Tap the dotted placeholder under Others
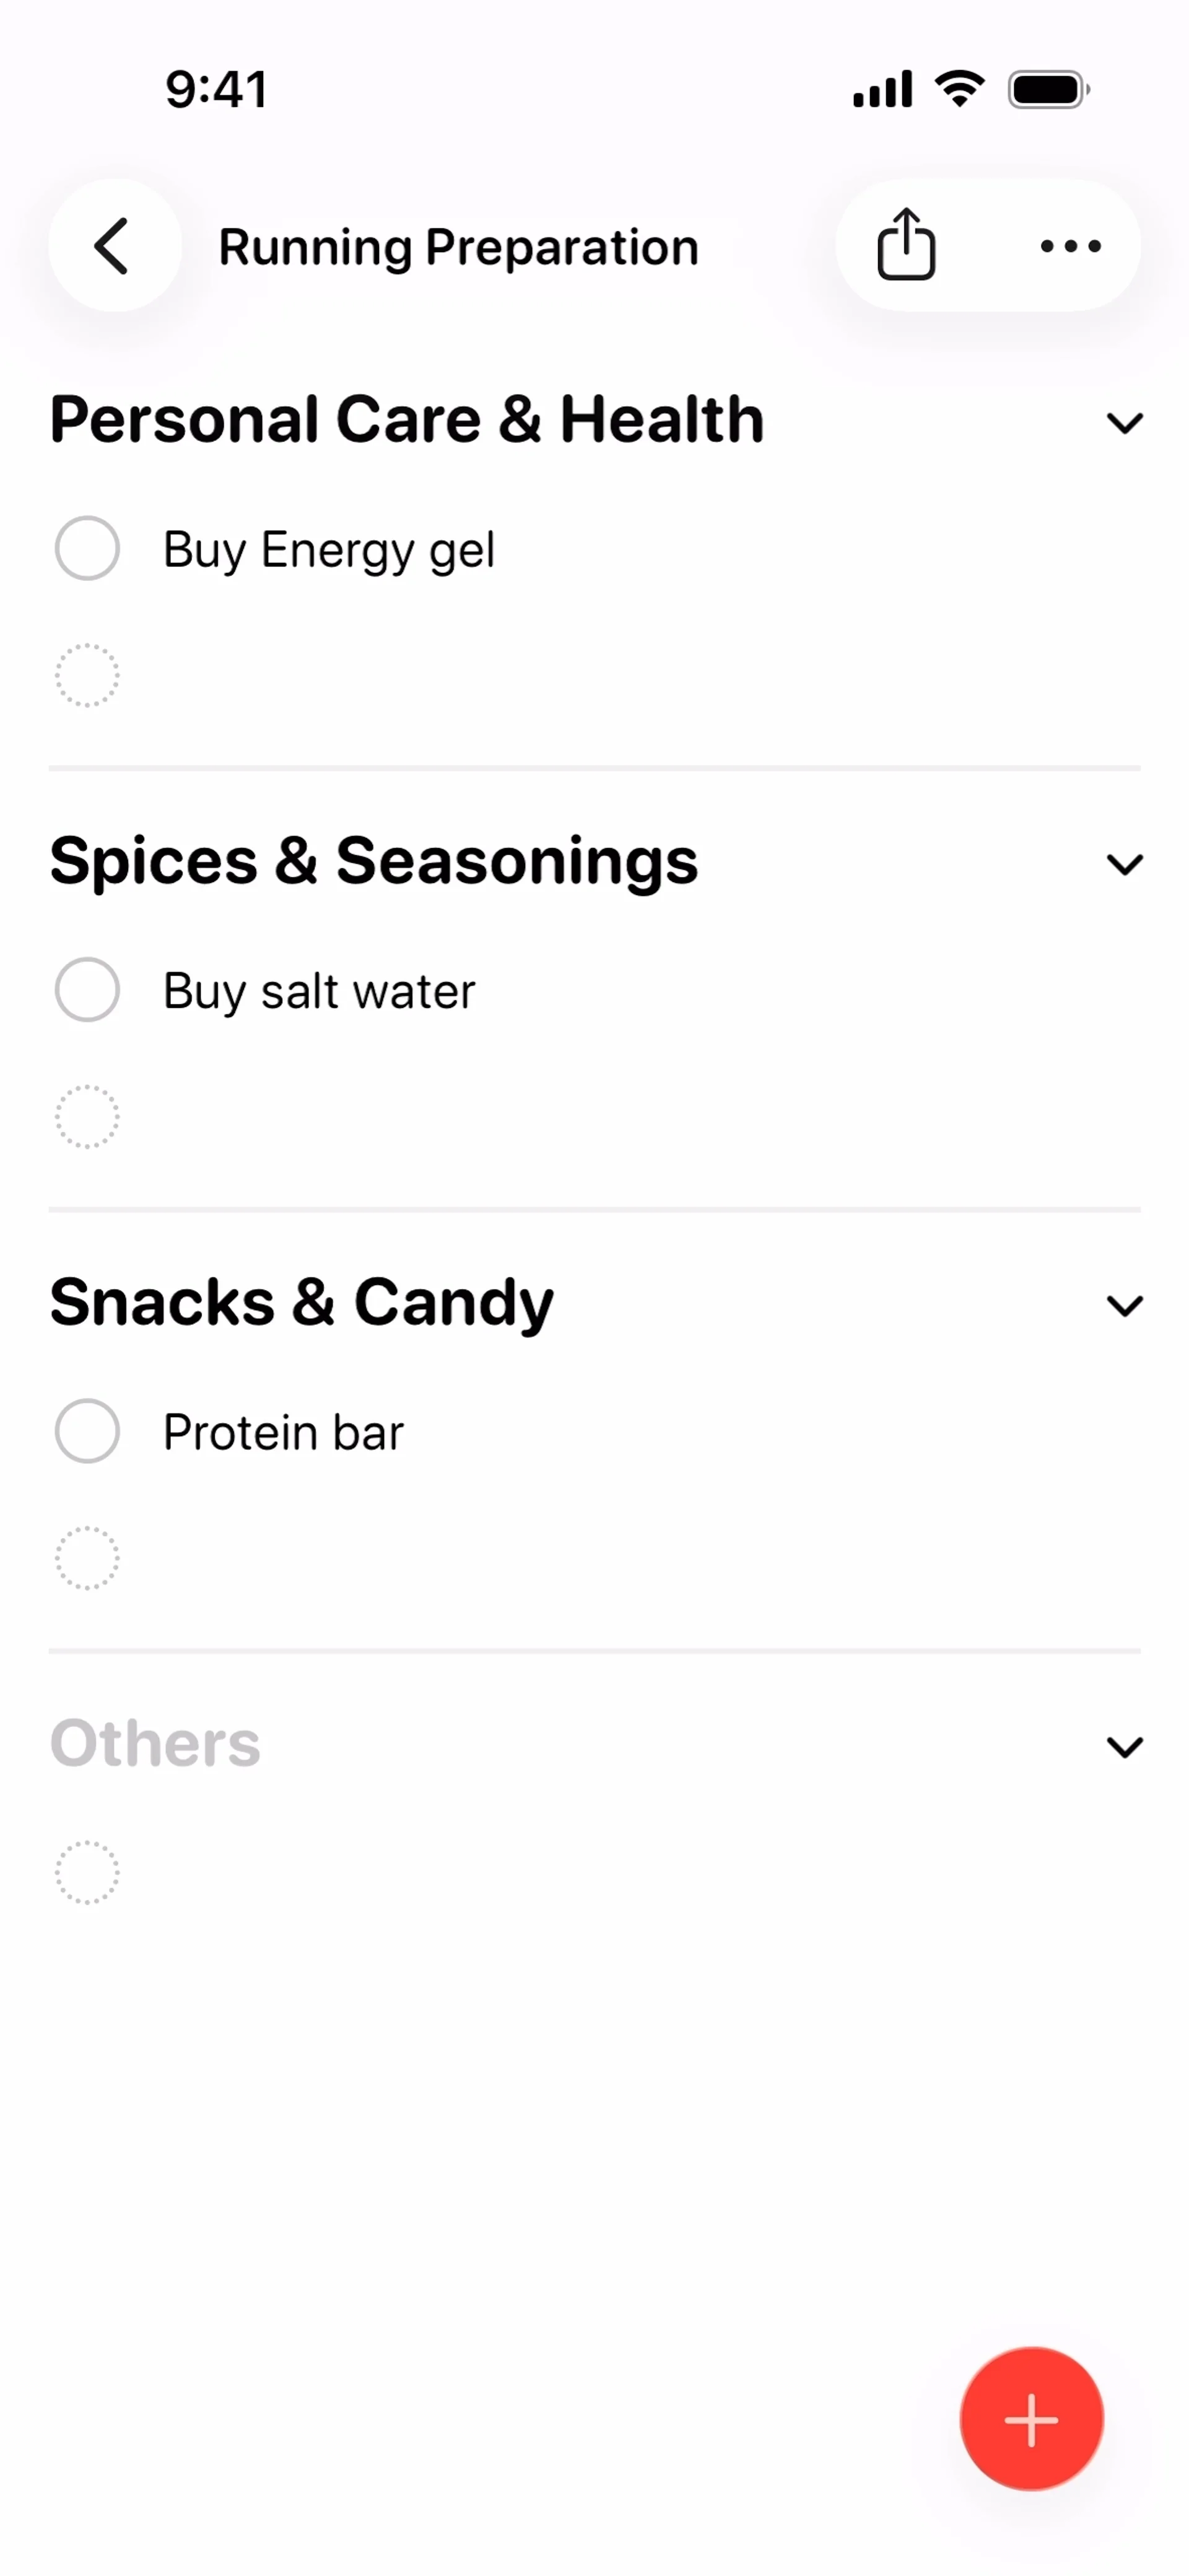Screen dimensions: 1189x2576 (87, 1872)
